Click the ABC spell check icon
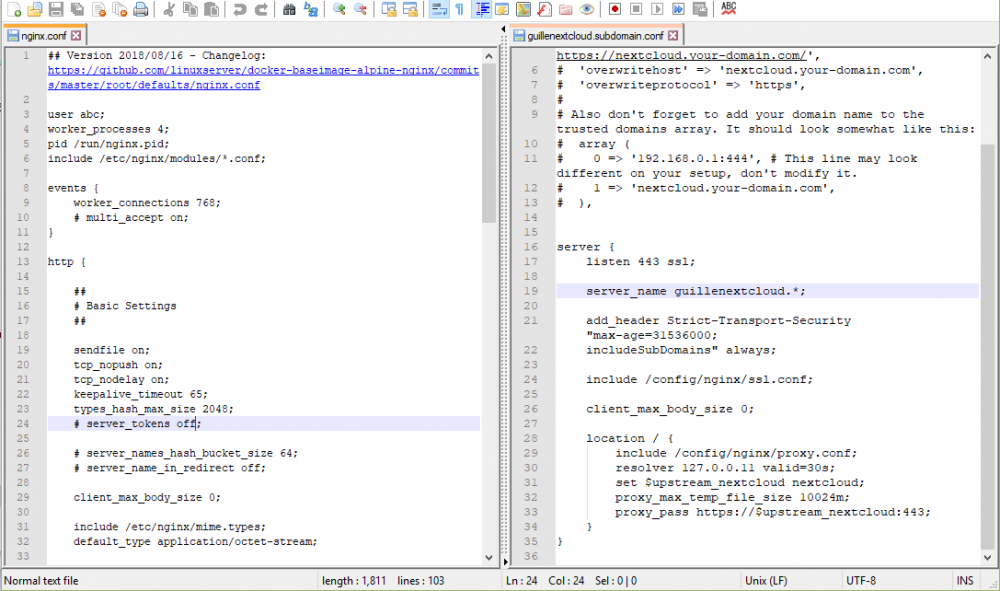Viewport: 1000px width, 591px height. point(728,9)
